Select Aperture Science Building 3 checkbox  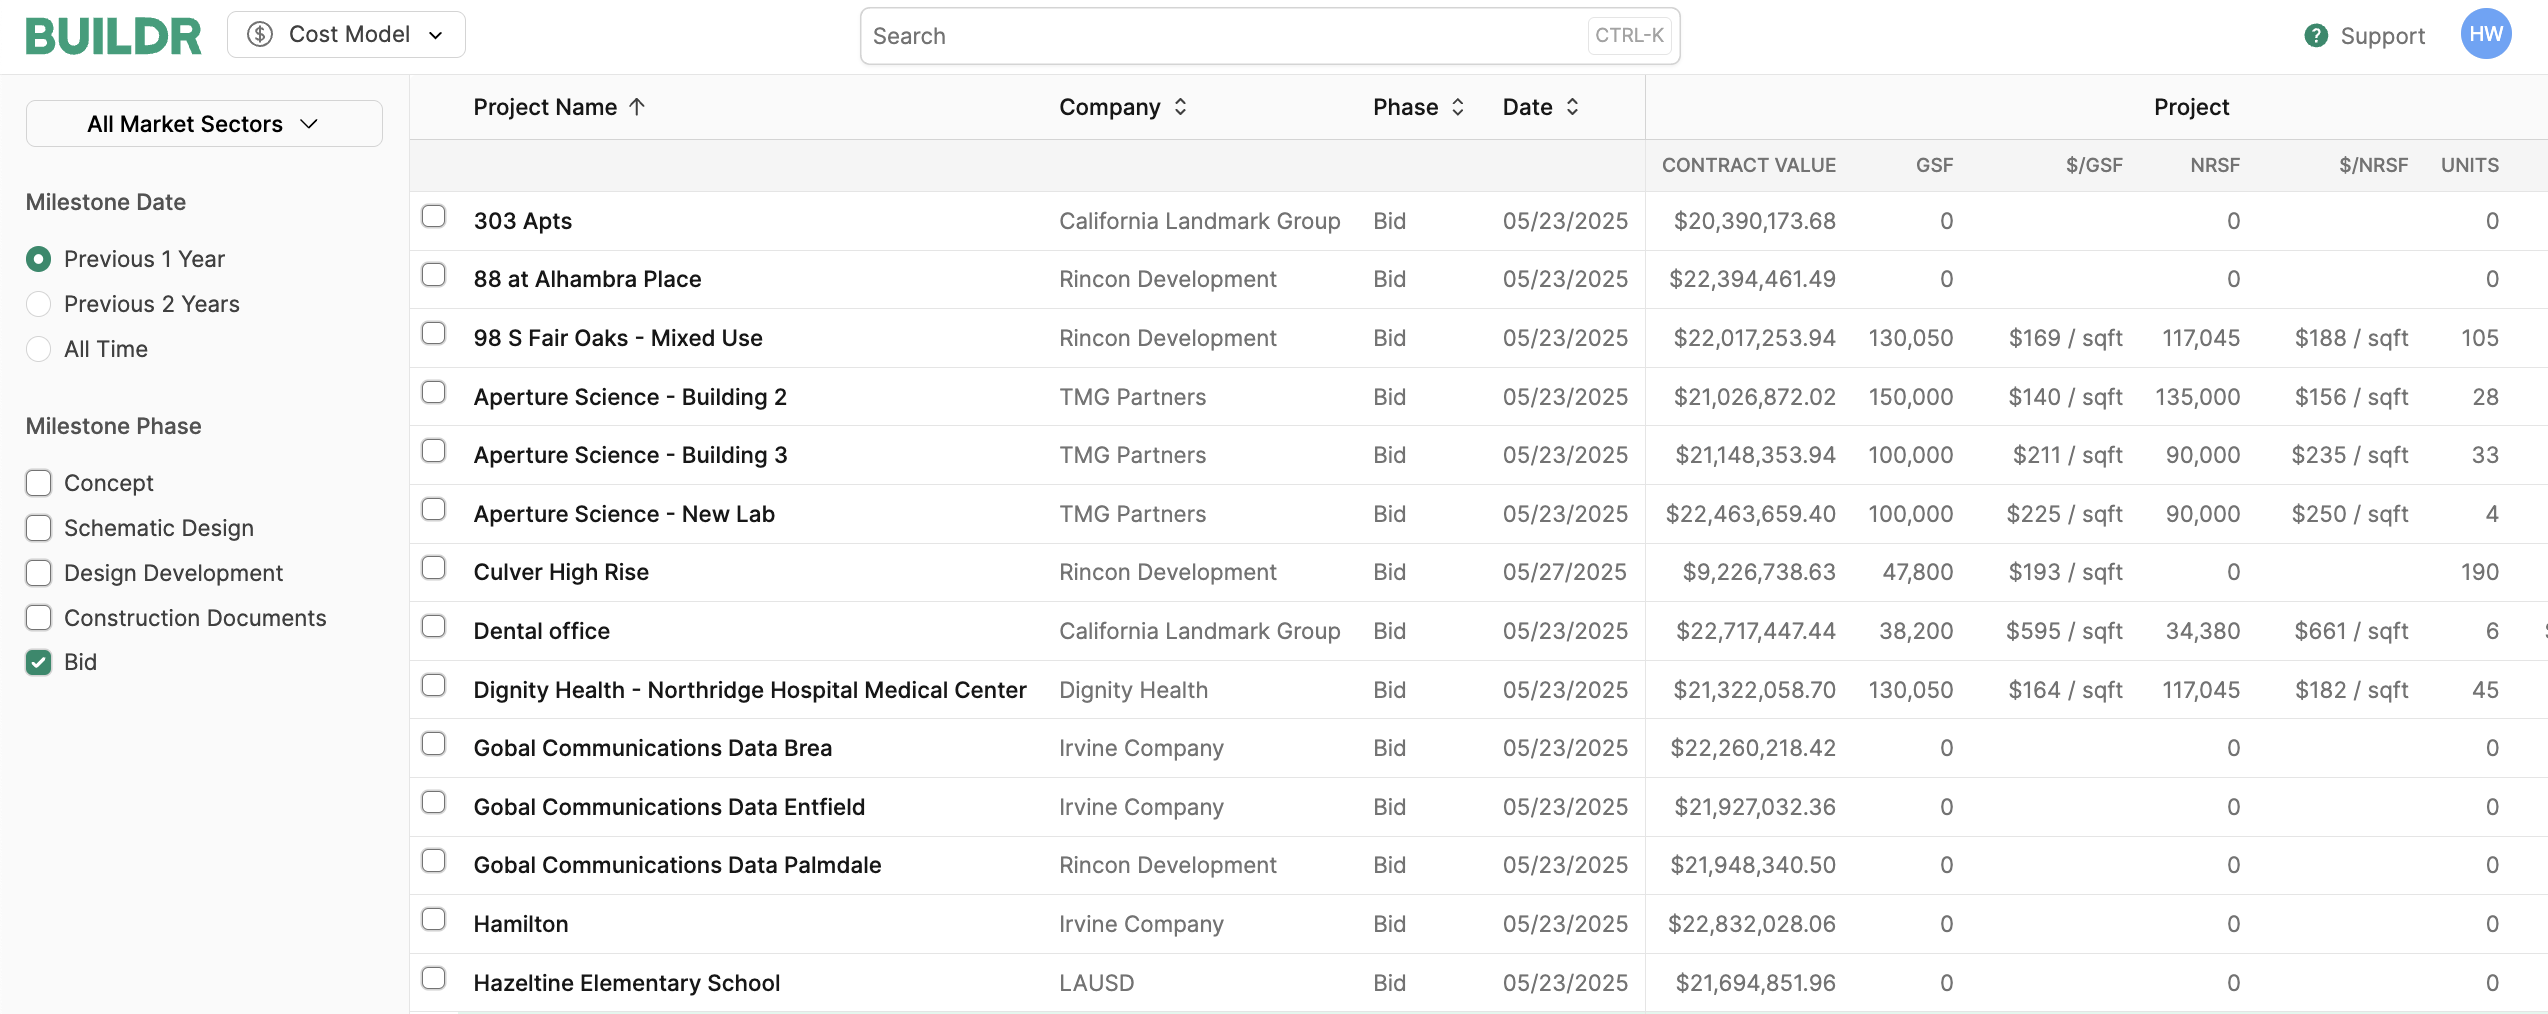[x=433, y=451]
